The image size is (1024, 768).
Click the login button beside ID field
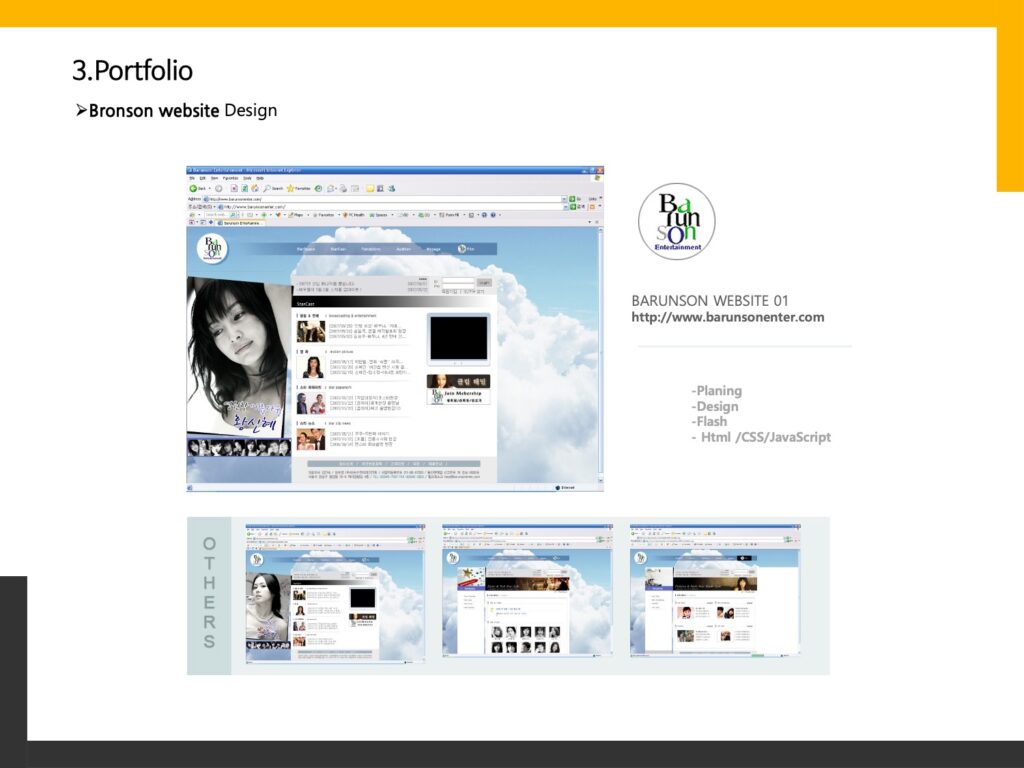click(x=484, y=283)
